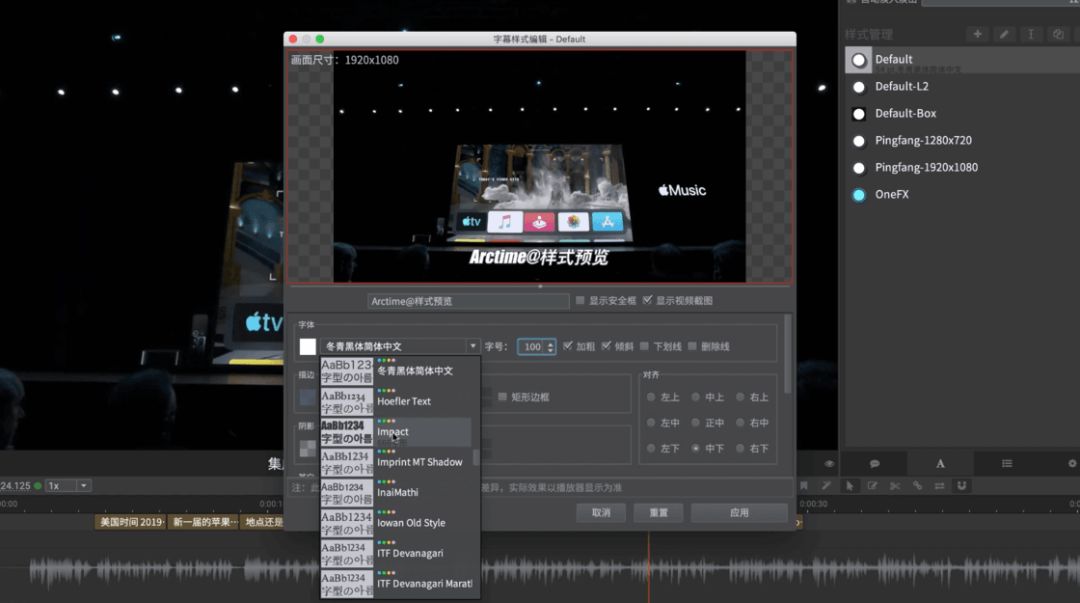Select 左中 alignment radio
The height and width of the screenshot is (603, 1080).
pyautogui.click(x=651, y=422)
